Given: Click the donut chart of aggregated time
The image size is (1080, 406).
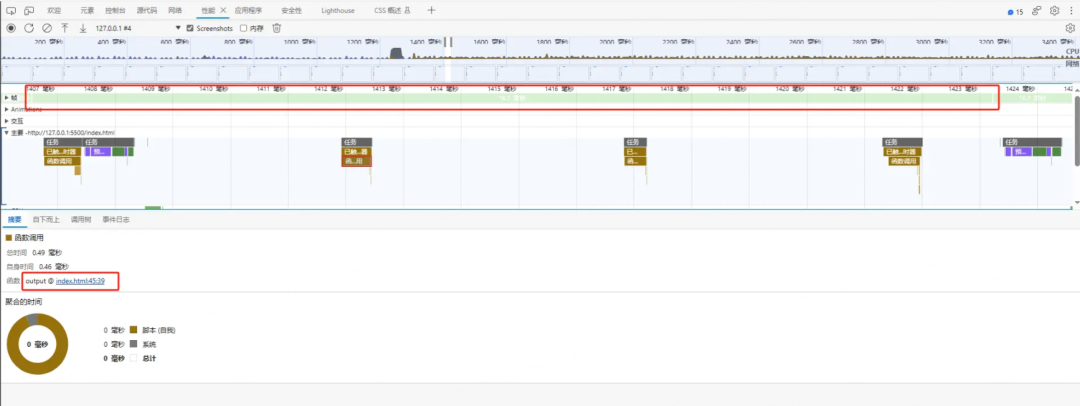Looking at the screenshot, I should (38, 344).
